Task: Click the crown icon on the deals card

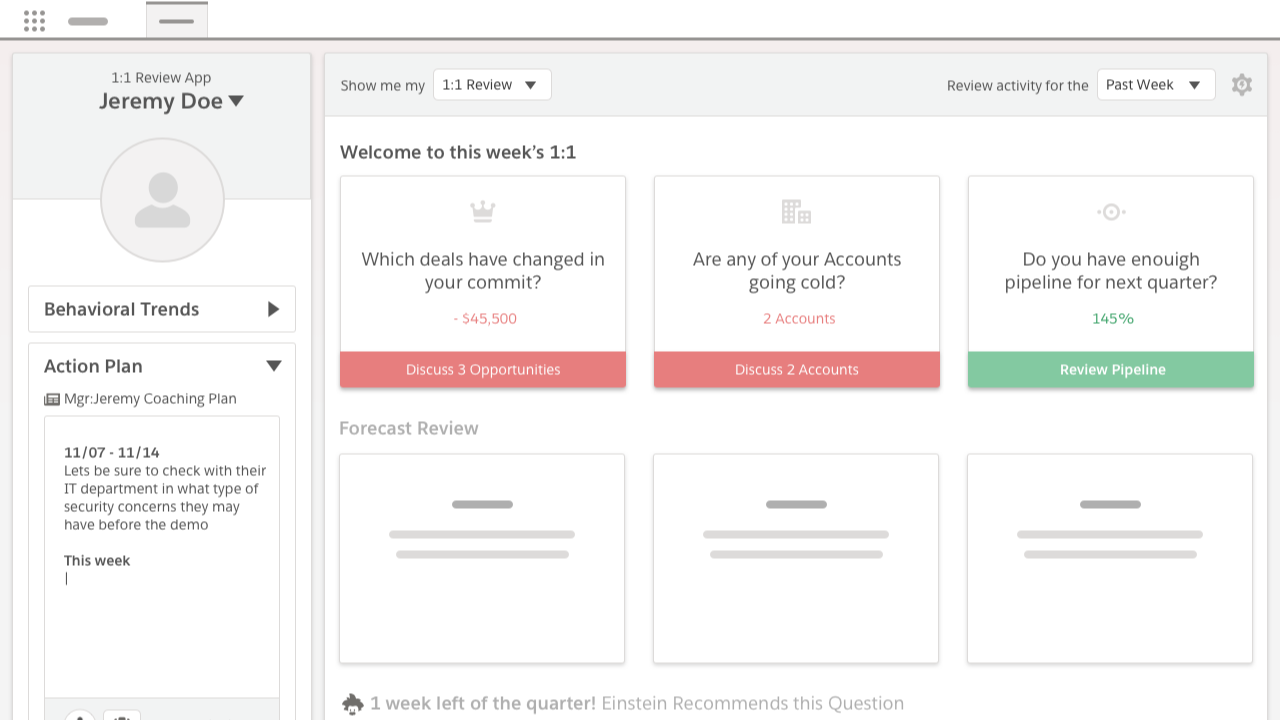Action: coord(483,211)
